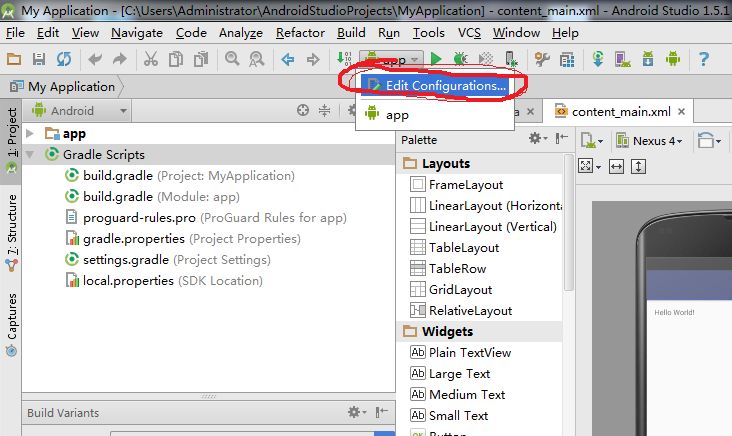
Task: Click the Undo arrow icon
Action: pyautogui.click(x=95, y=59)
